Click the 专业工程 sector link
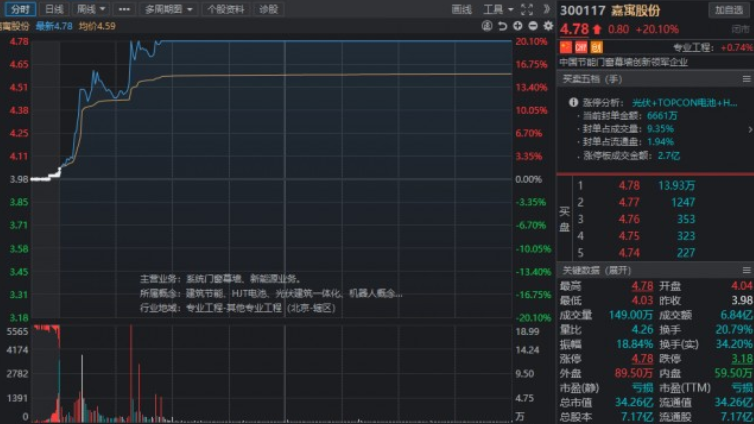Screen dimensions: 754x424 coord(692,47)
